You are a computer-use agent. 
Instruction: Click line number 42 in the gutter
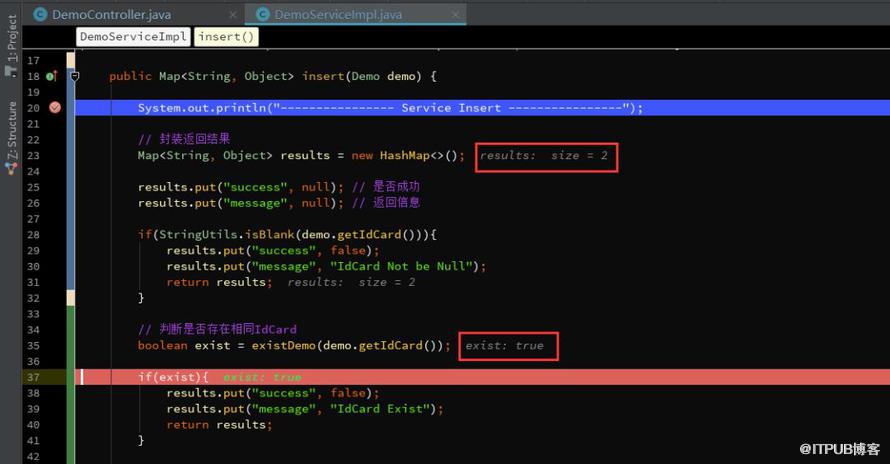(33, 456)
